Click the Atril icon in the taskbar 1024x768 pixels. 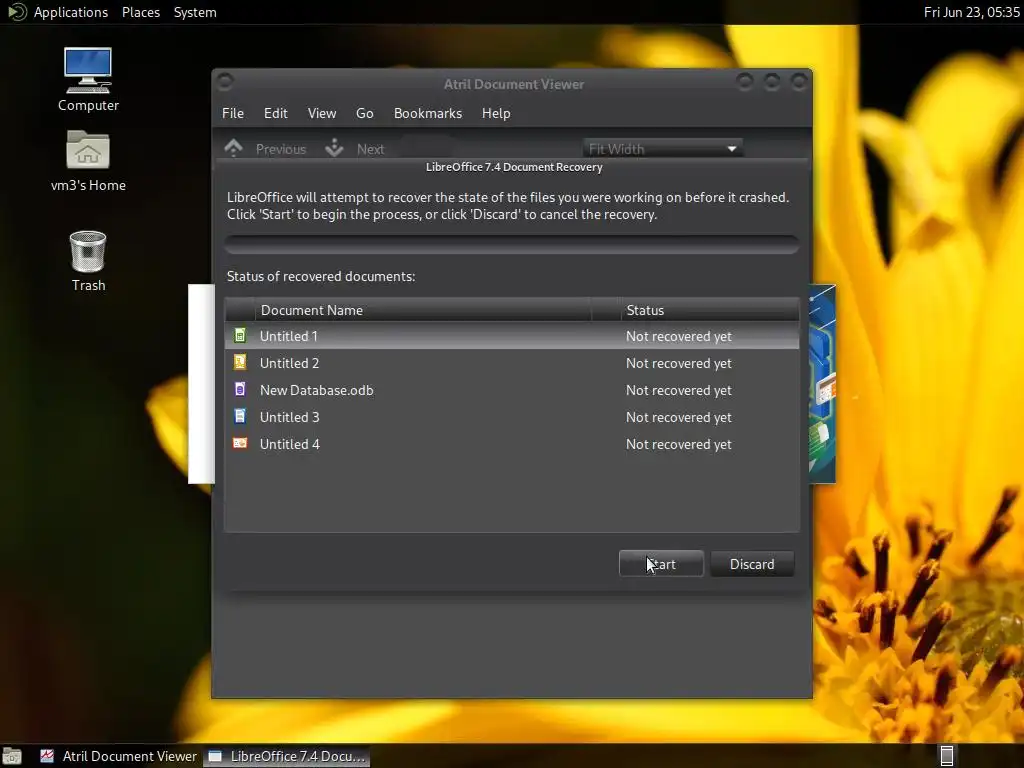(x=47, y=756)
